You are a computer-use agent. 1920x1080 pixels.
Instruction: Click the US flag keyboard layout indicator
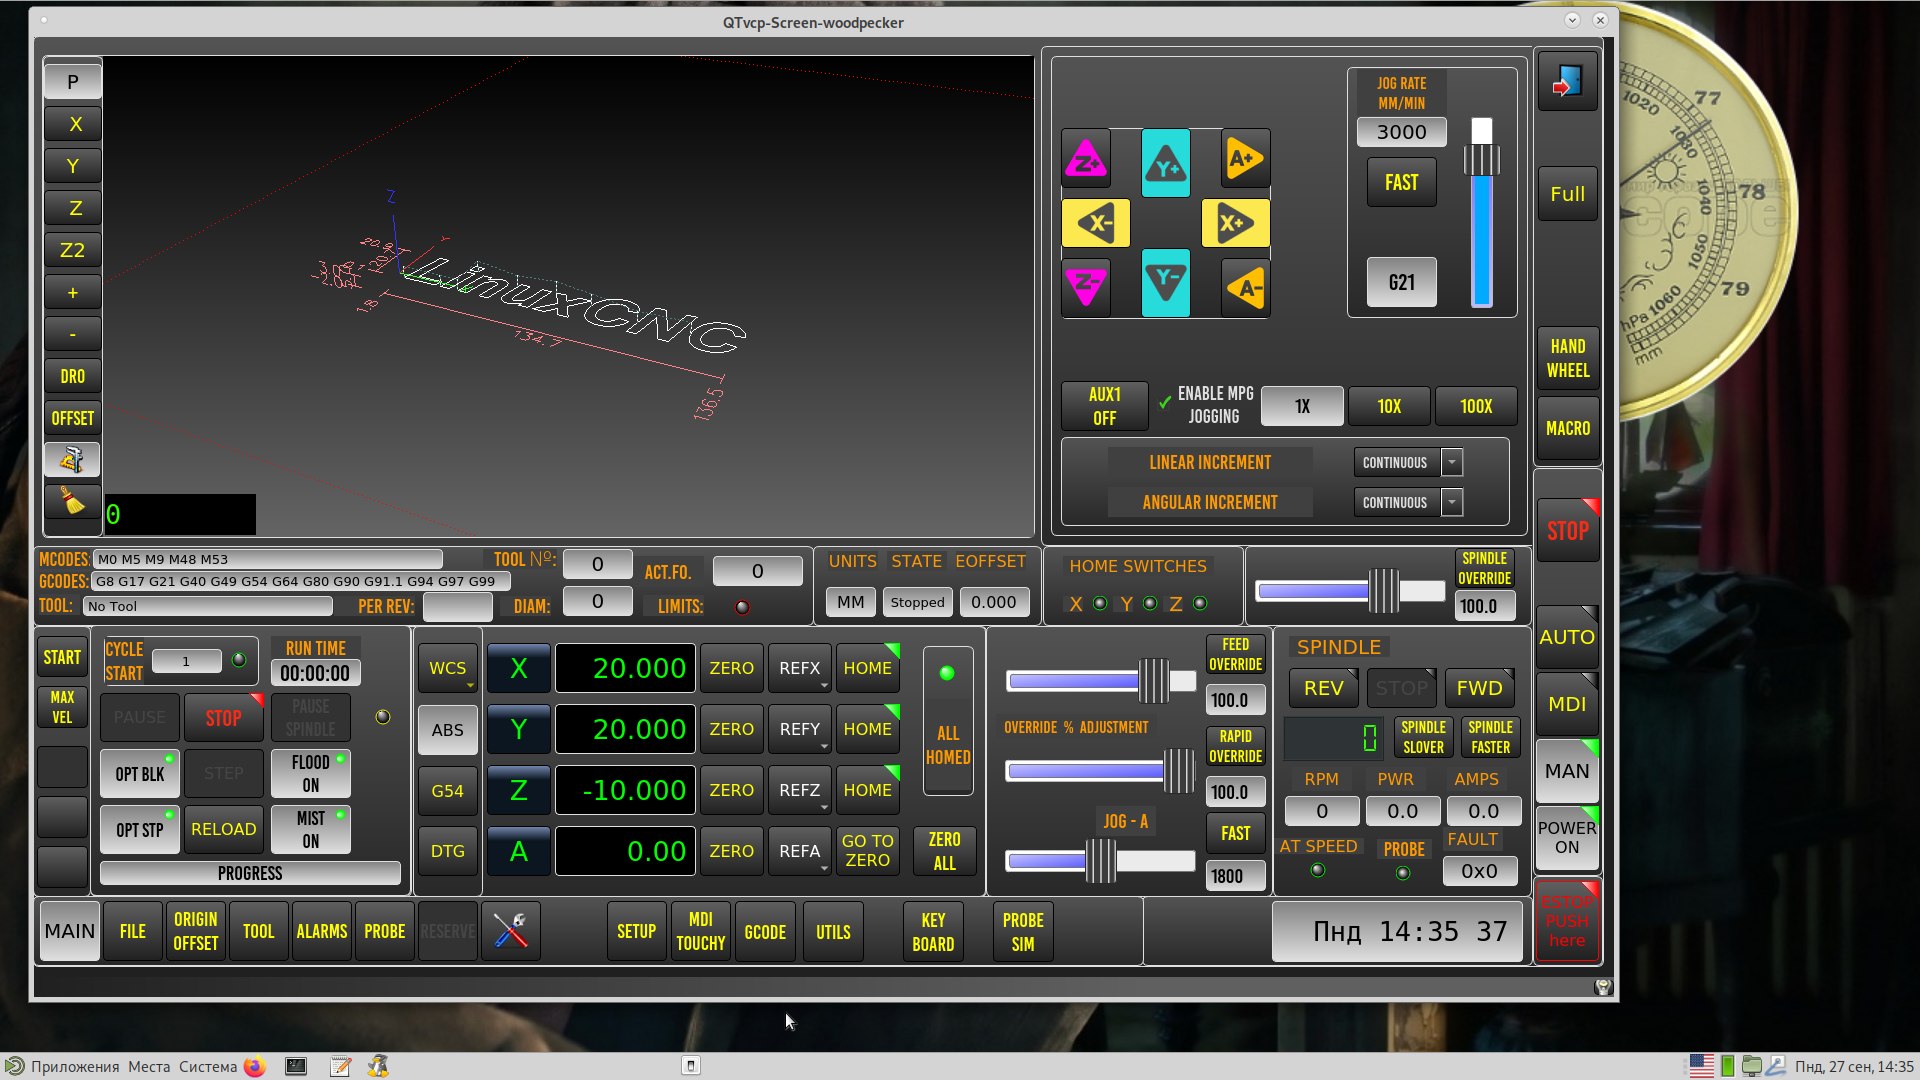(1701, 1066)
